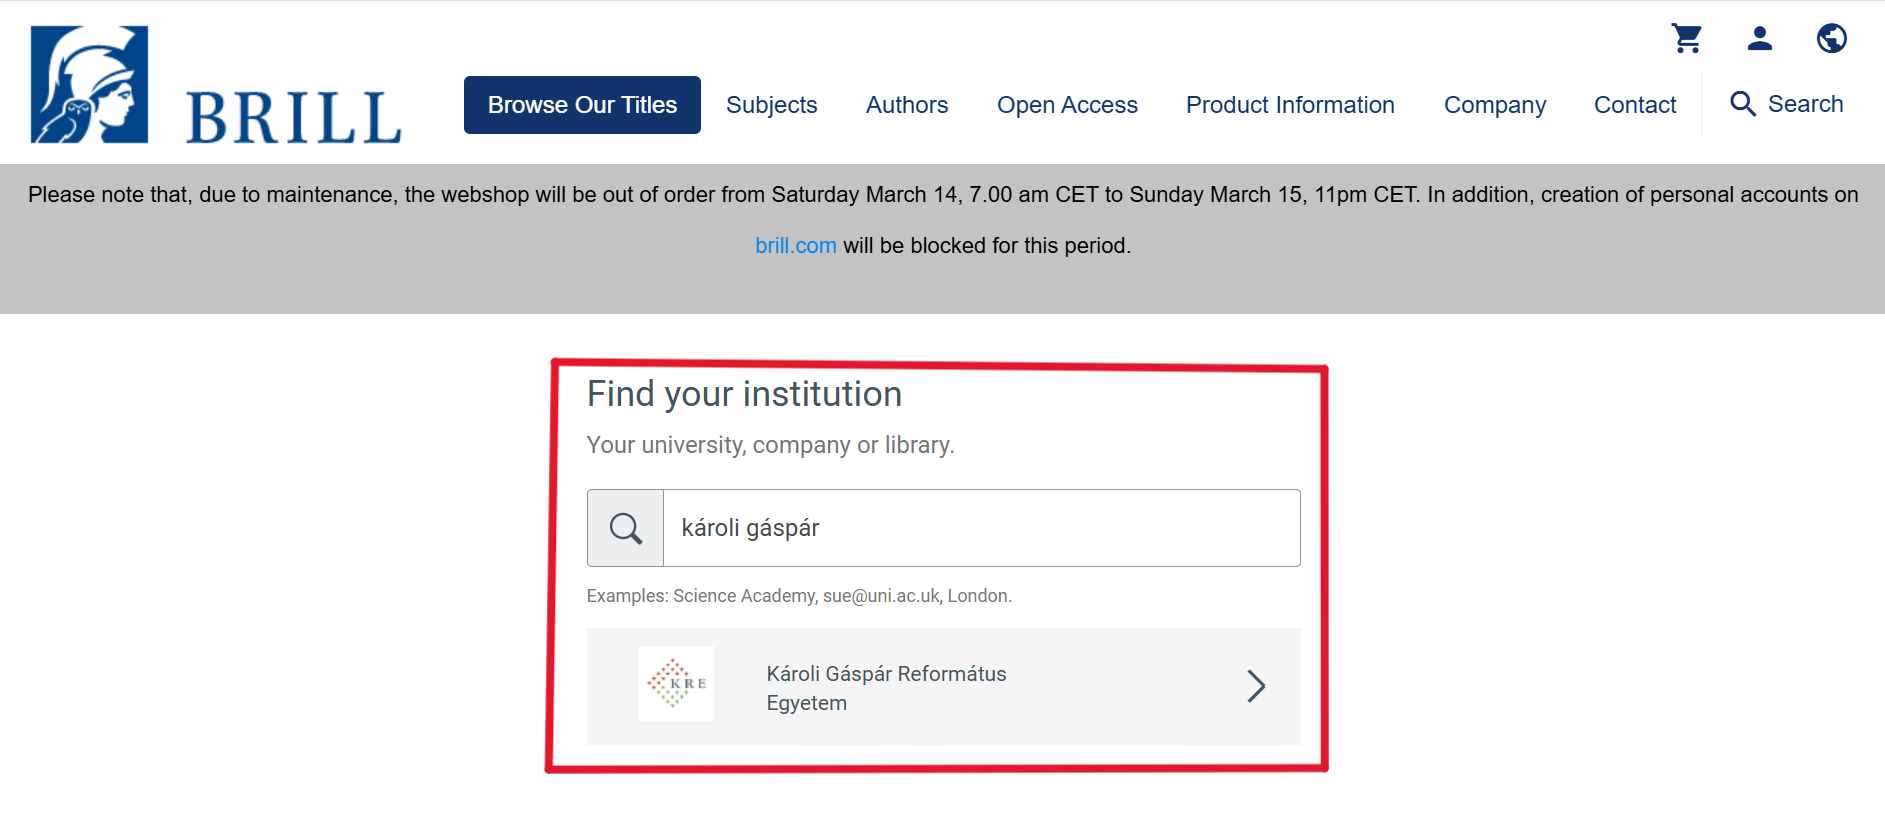The height and width of the screenshot is (821, 1885).
Task: Click the user account profile icon
Action: 1759,39
